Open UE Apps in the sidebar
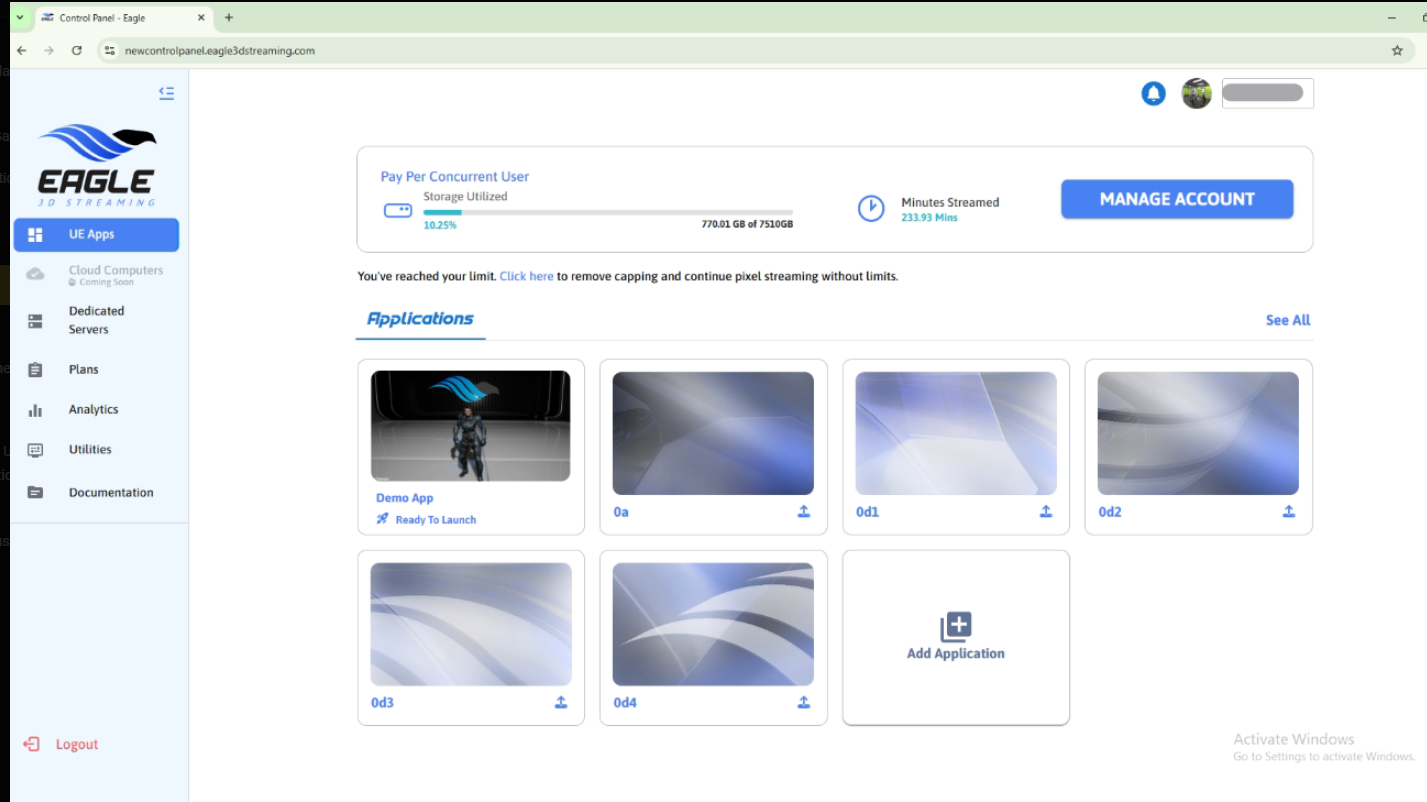The height and width of the screenshot is (802, 1427). tap(96, 235)
